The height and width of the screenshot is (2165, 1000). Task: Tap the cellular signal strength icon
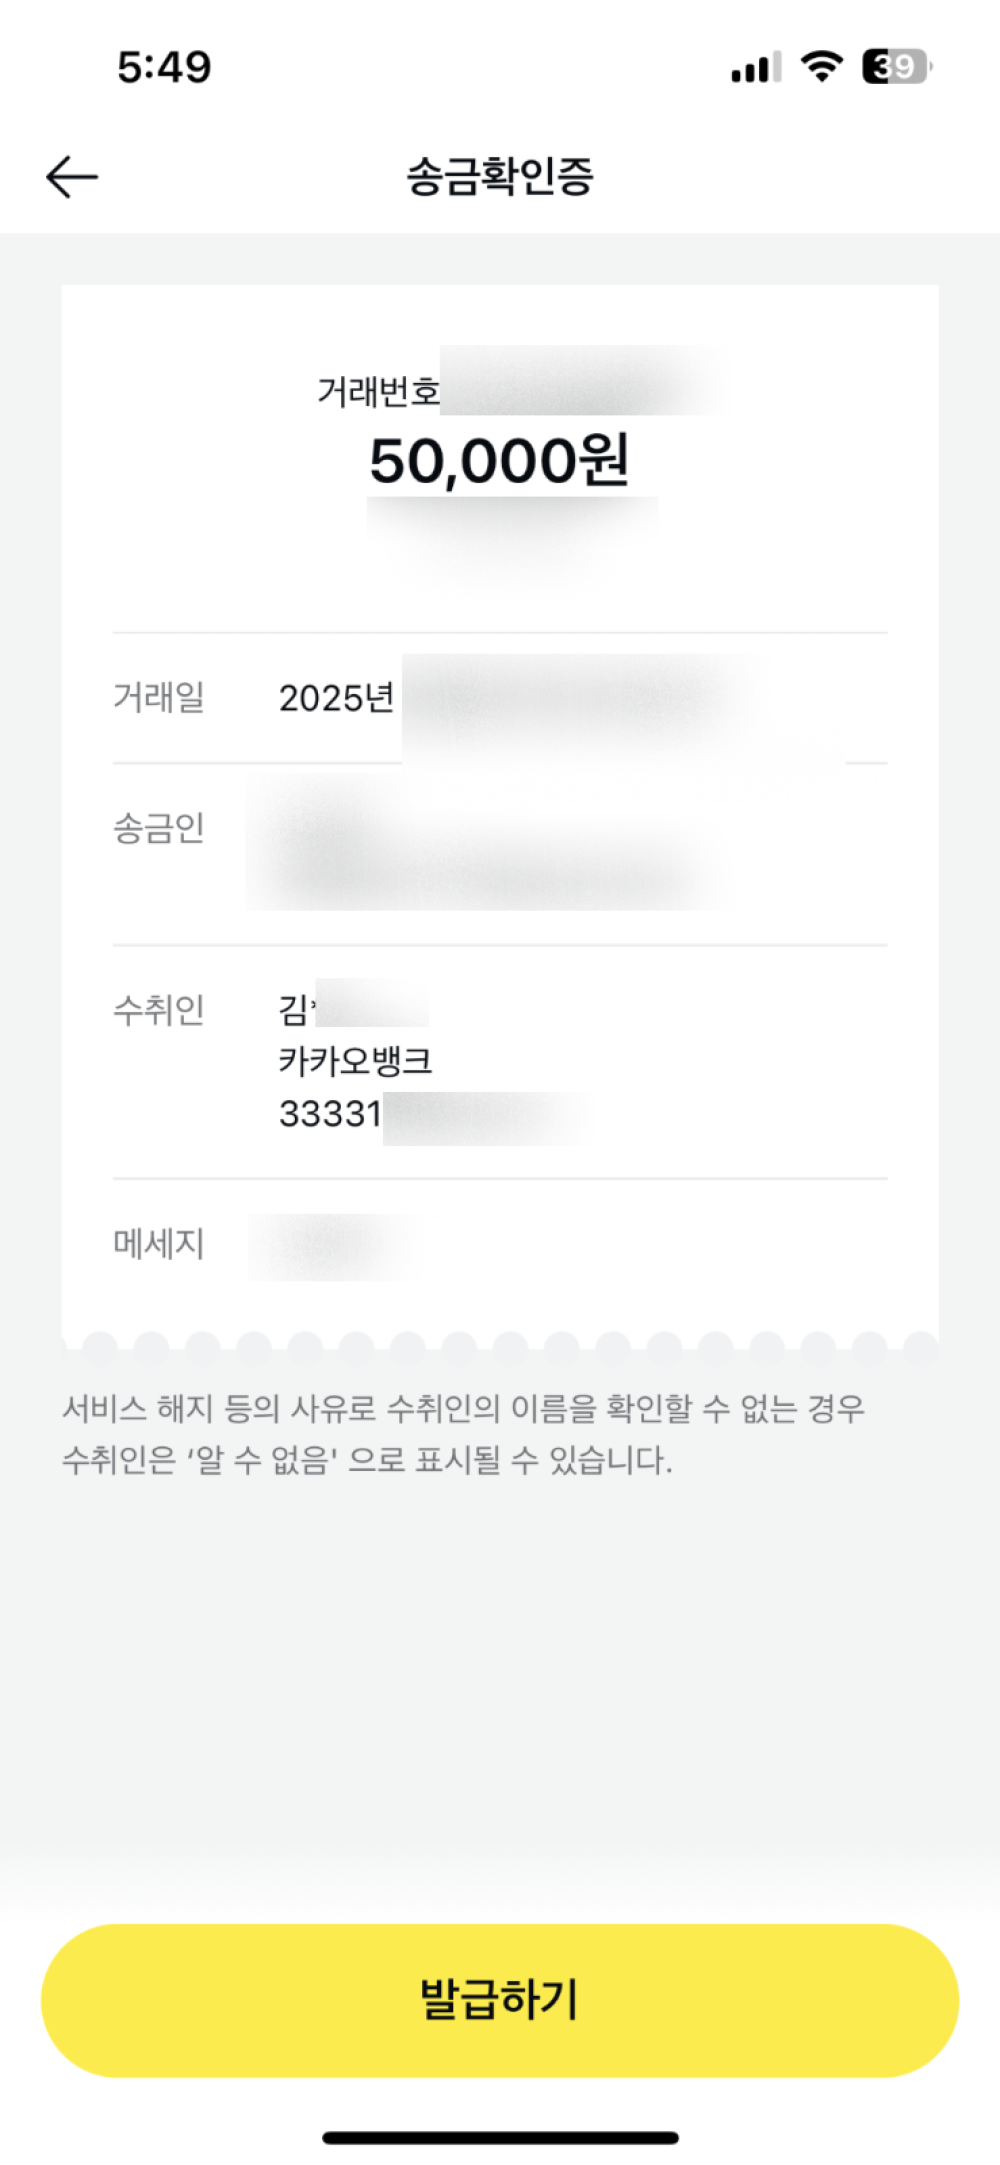point(755,68)
